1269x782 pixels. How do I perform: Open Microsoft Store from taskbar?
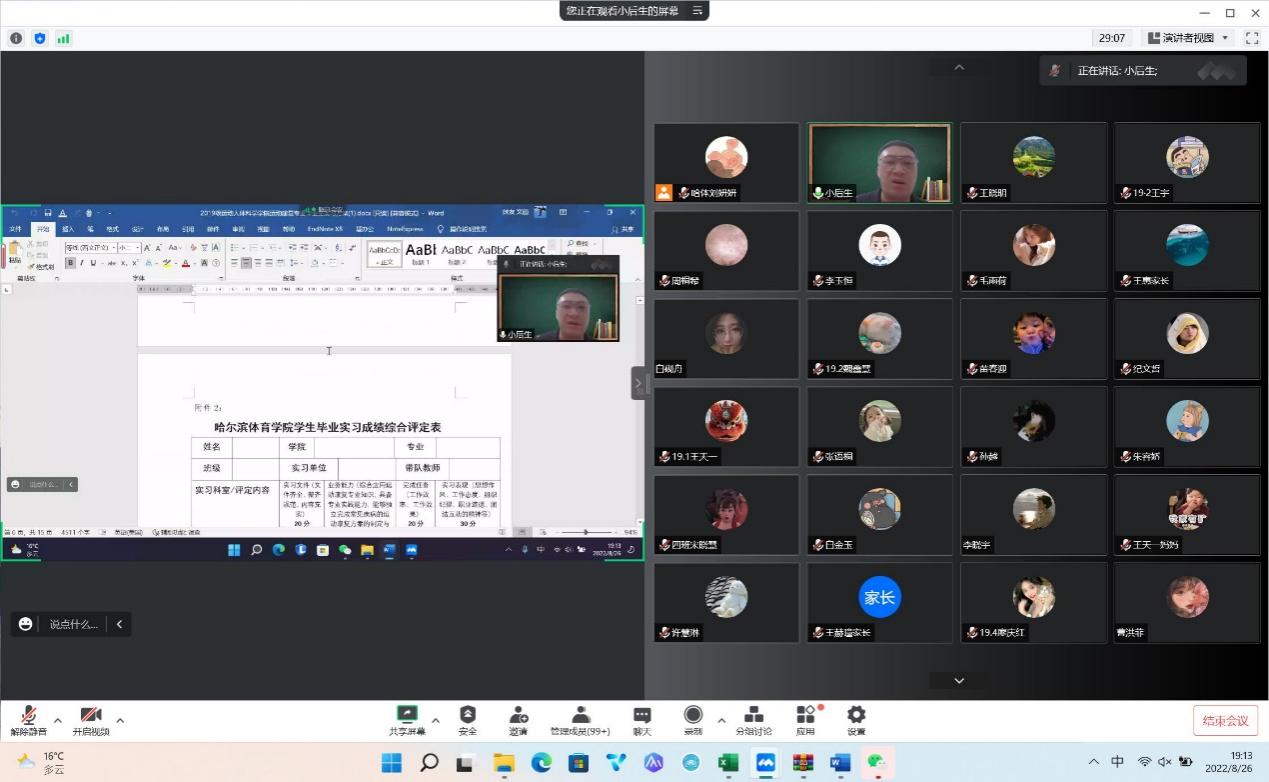[578, 763]
